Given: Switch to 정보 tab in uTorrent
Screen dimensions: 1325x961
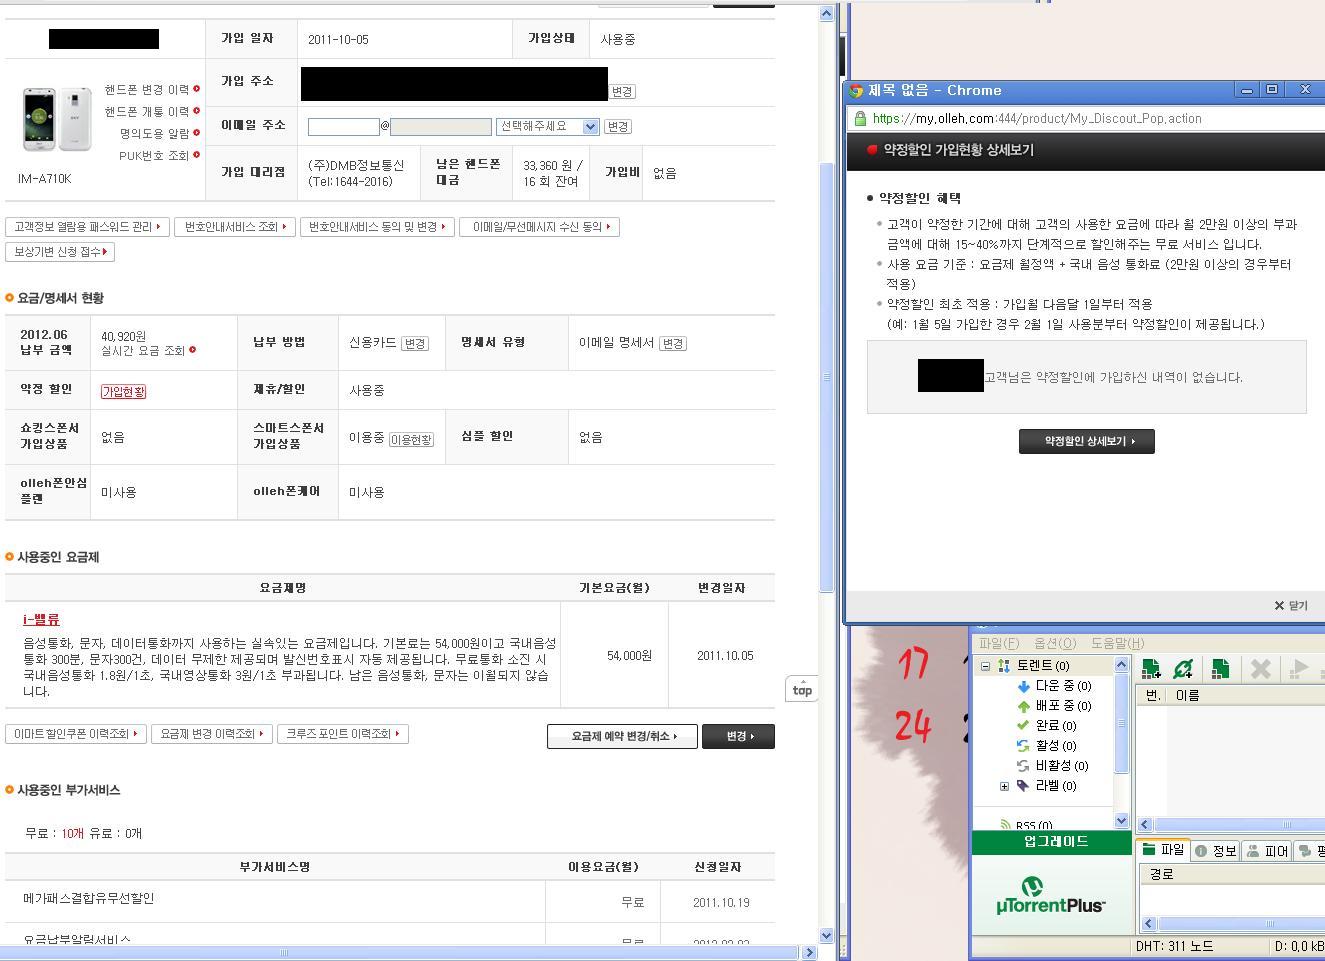Looking at the screenshot, I should point(1216,851).
